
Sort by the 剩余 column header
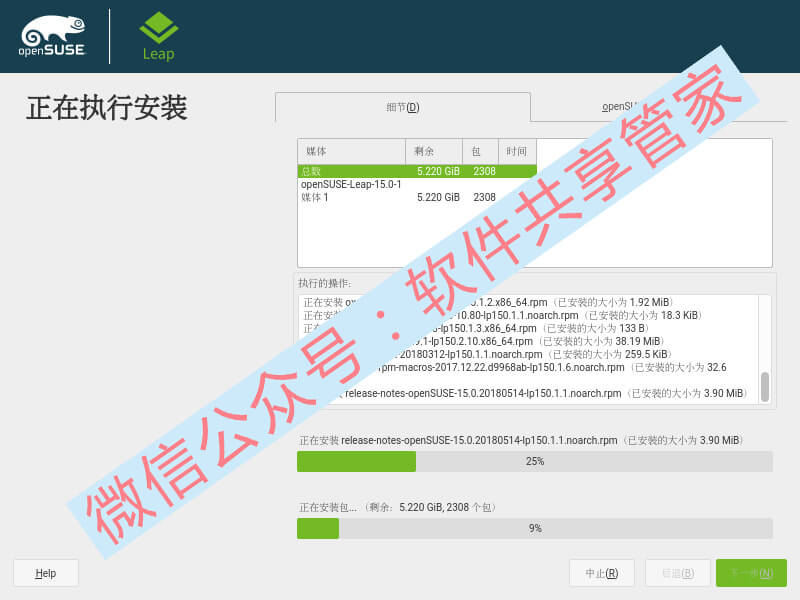point(434,152)
